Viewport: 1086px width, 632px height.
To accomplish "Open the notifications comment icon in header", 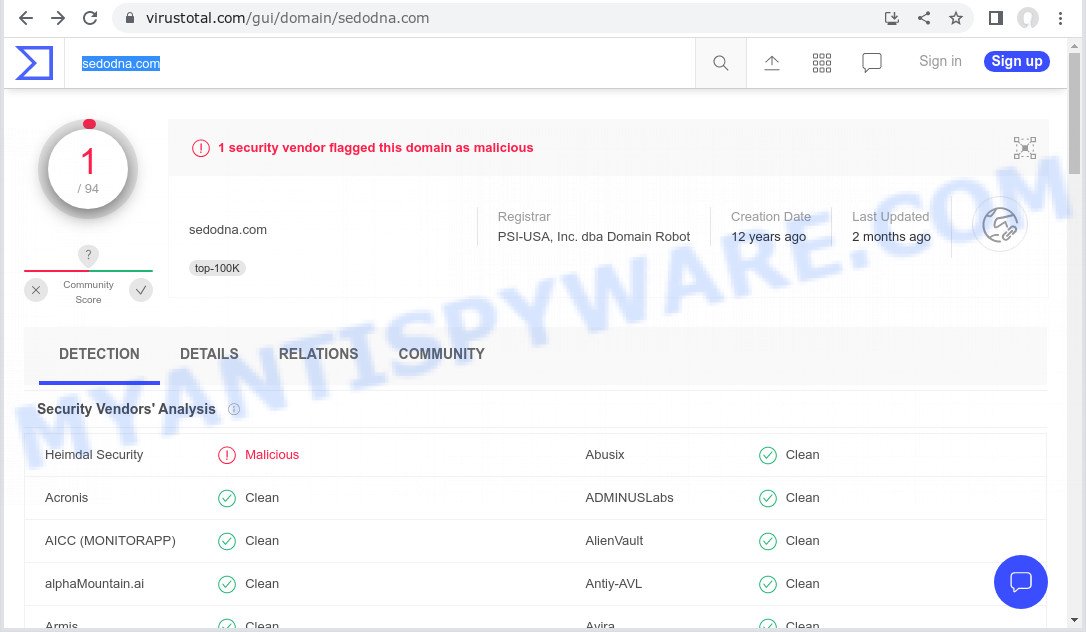I will 872,63.
